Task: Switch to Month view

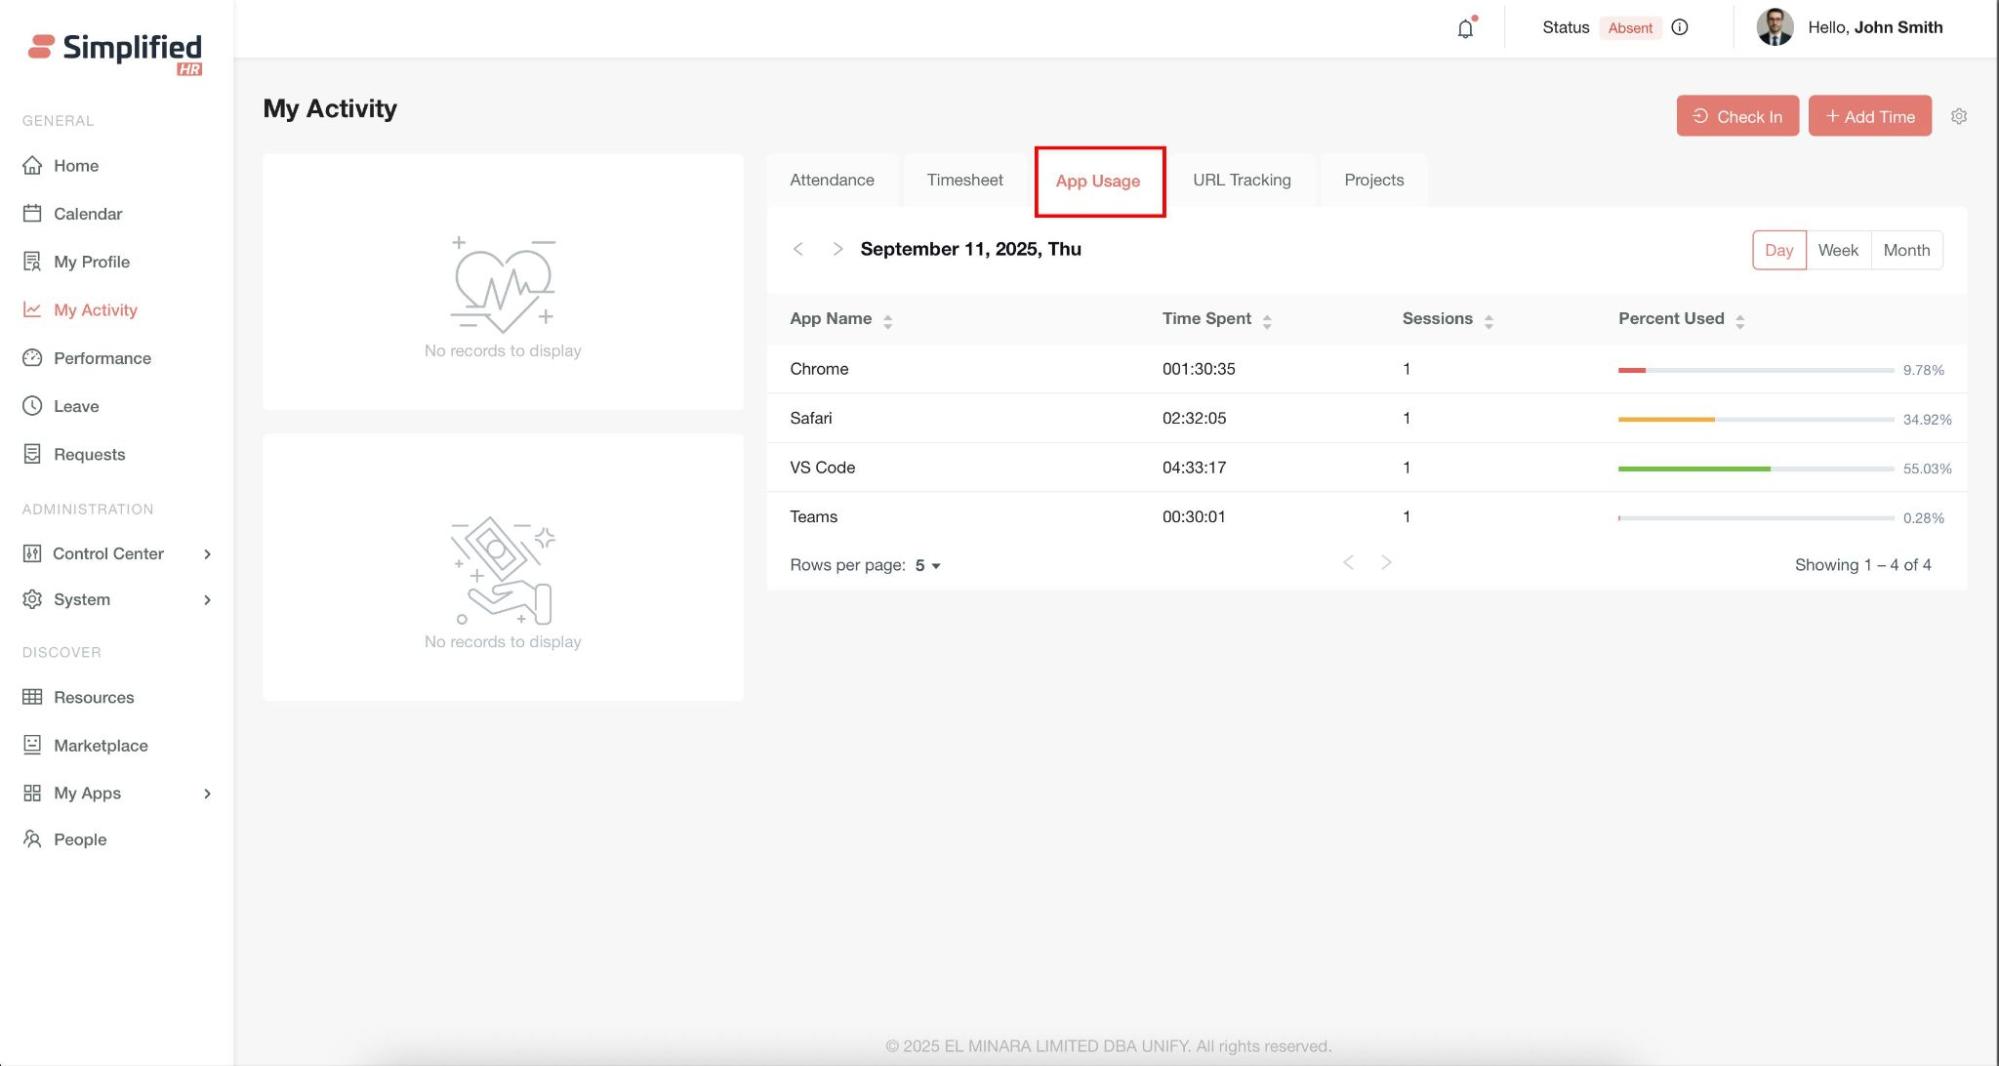Action: 1906,250
